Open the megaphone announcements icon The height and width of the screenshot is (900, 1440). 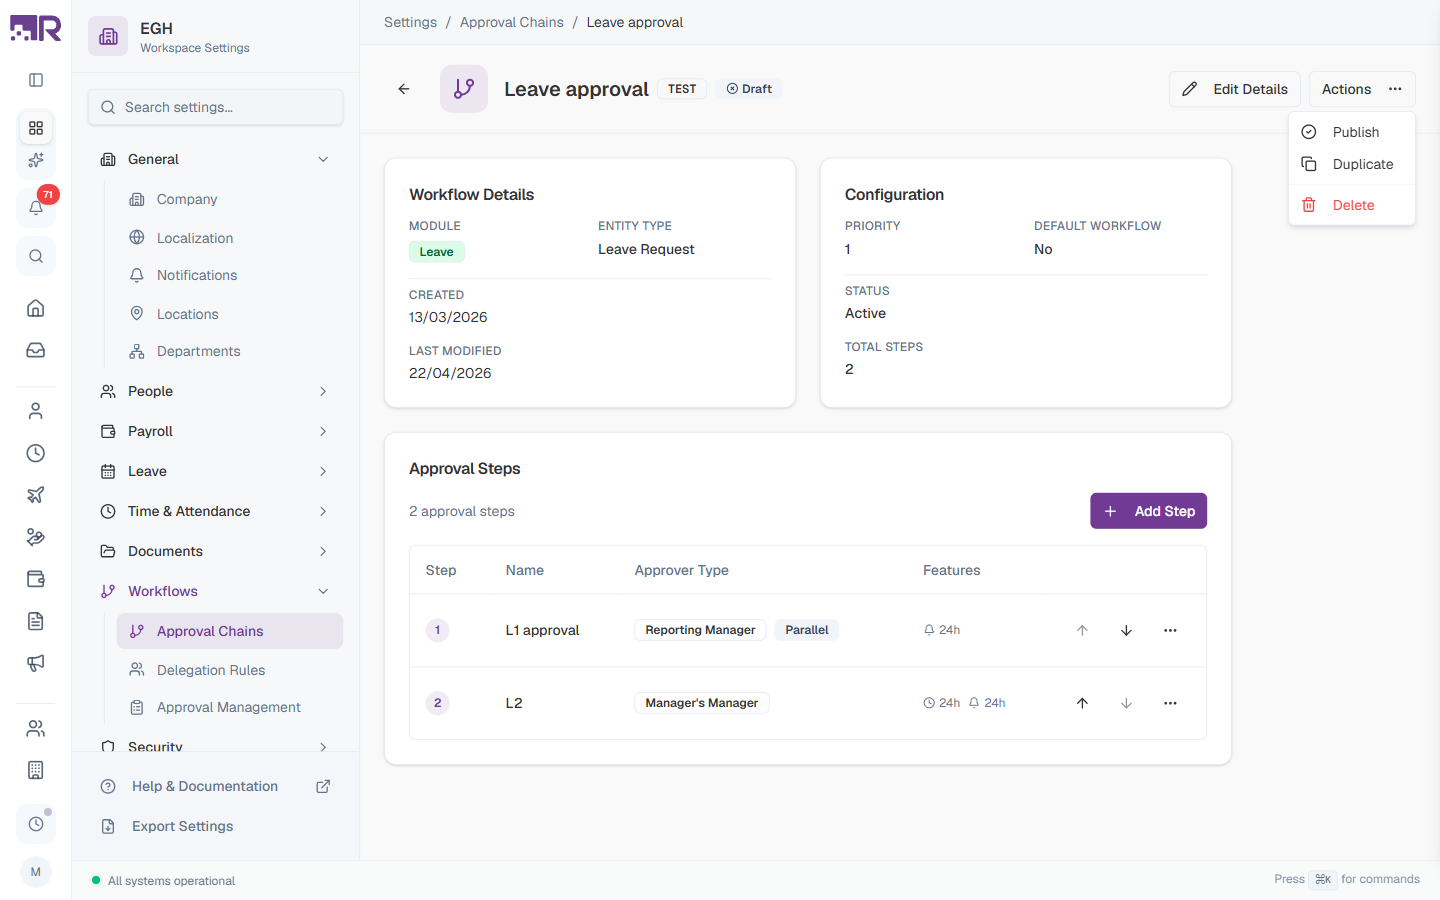[36, 663]
